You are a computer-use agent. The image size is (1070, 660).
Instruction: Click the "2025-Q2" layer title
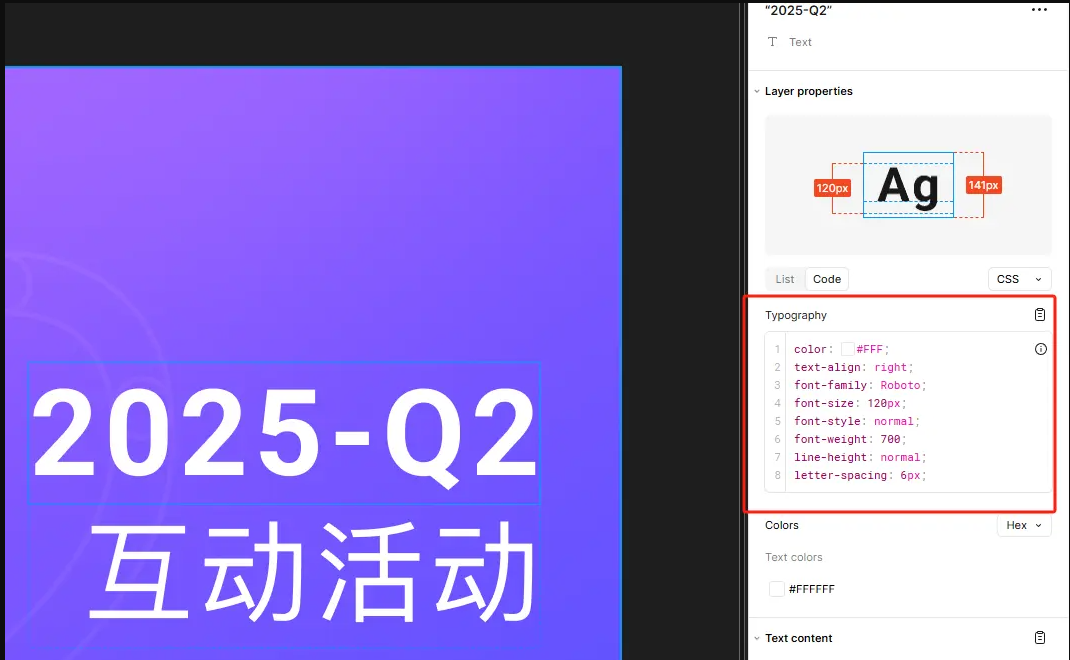coord(795,10)
